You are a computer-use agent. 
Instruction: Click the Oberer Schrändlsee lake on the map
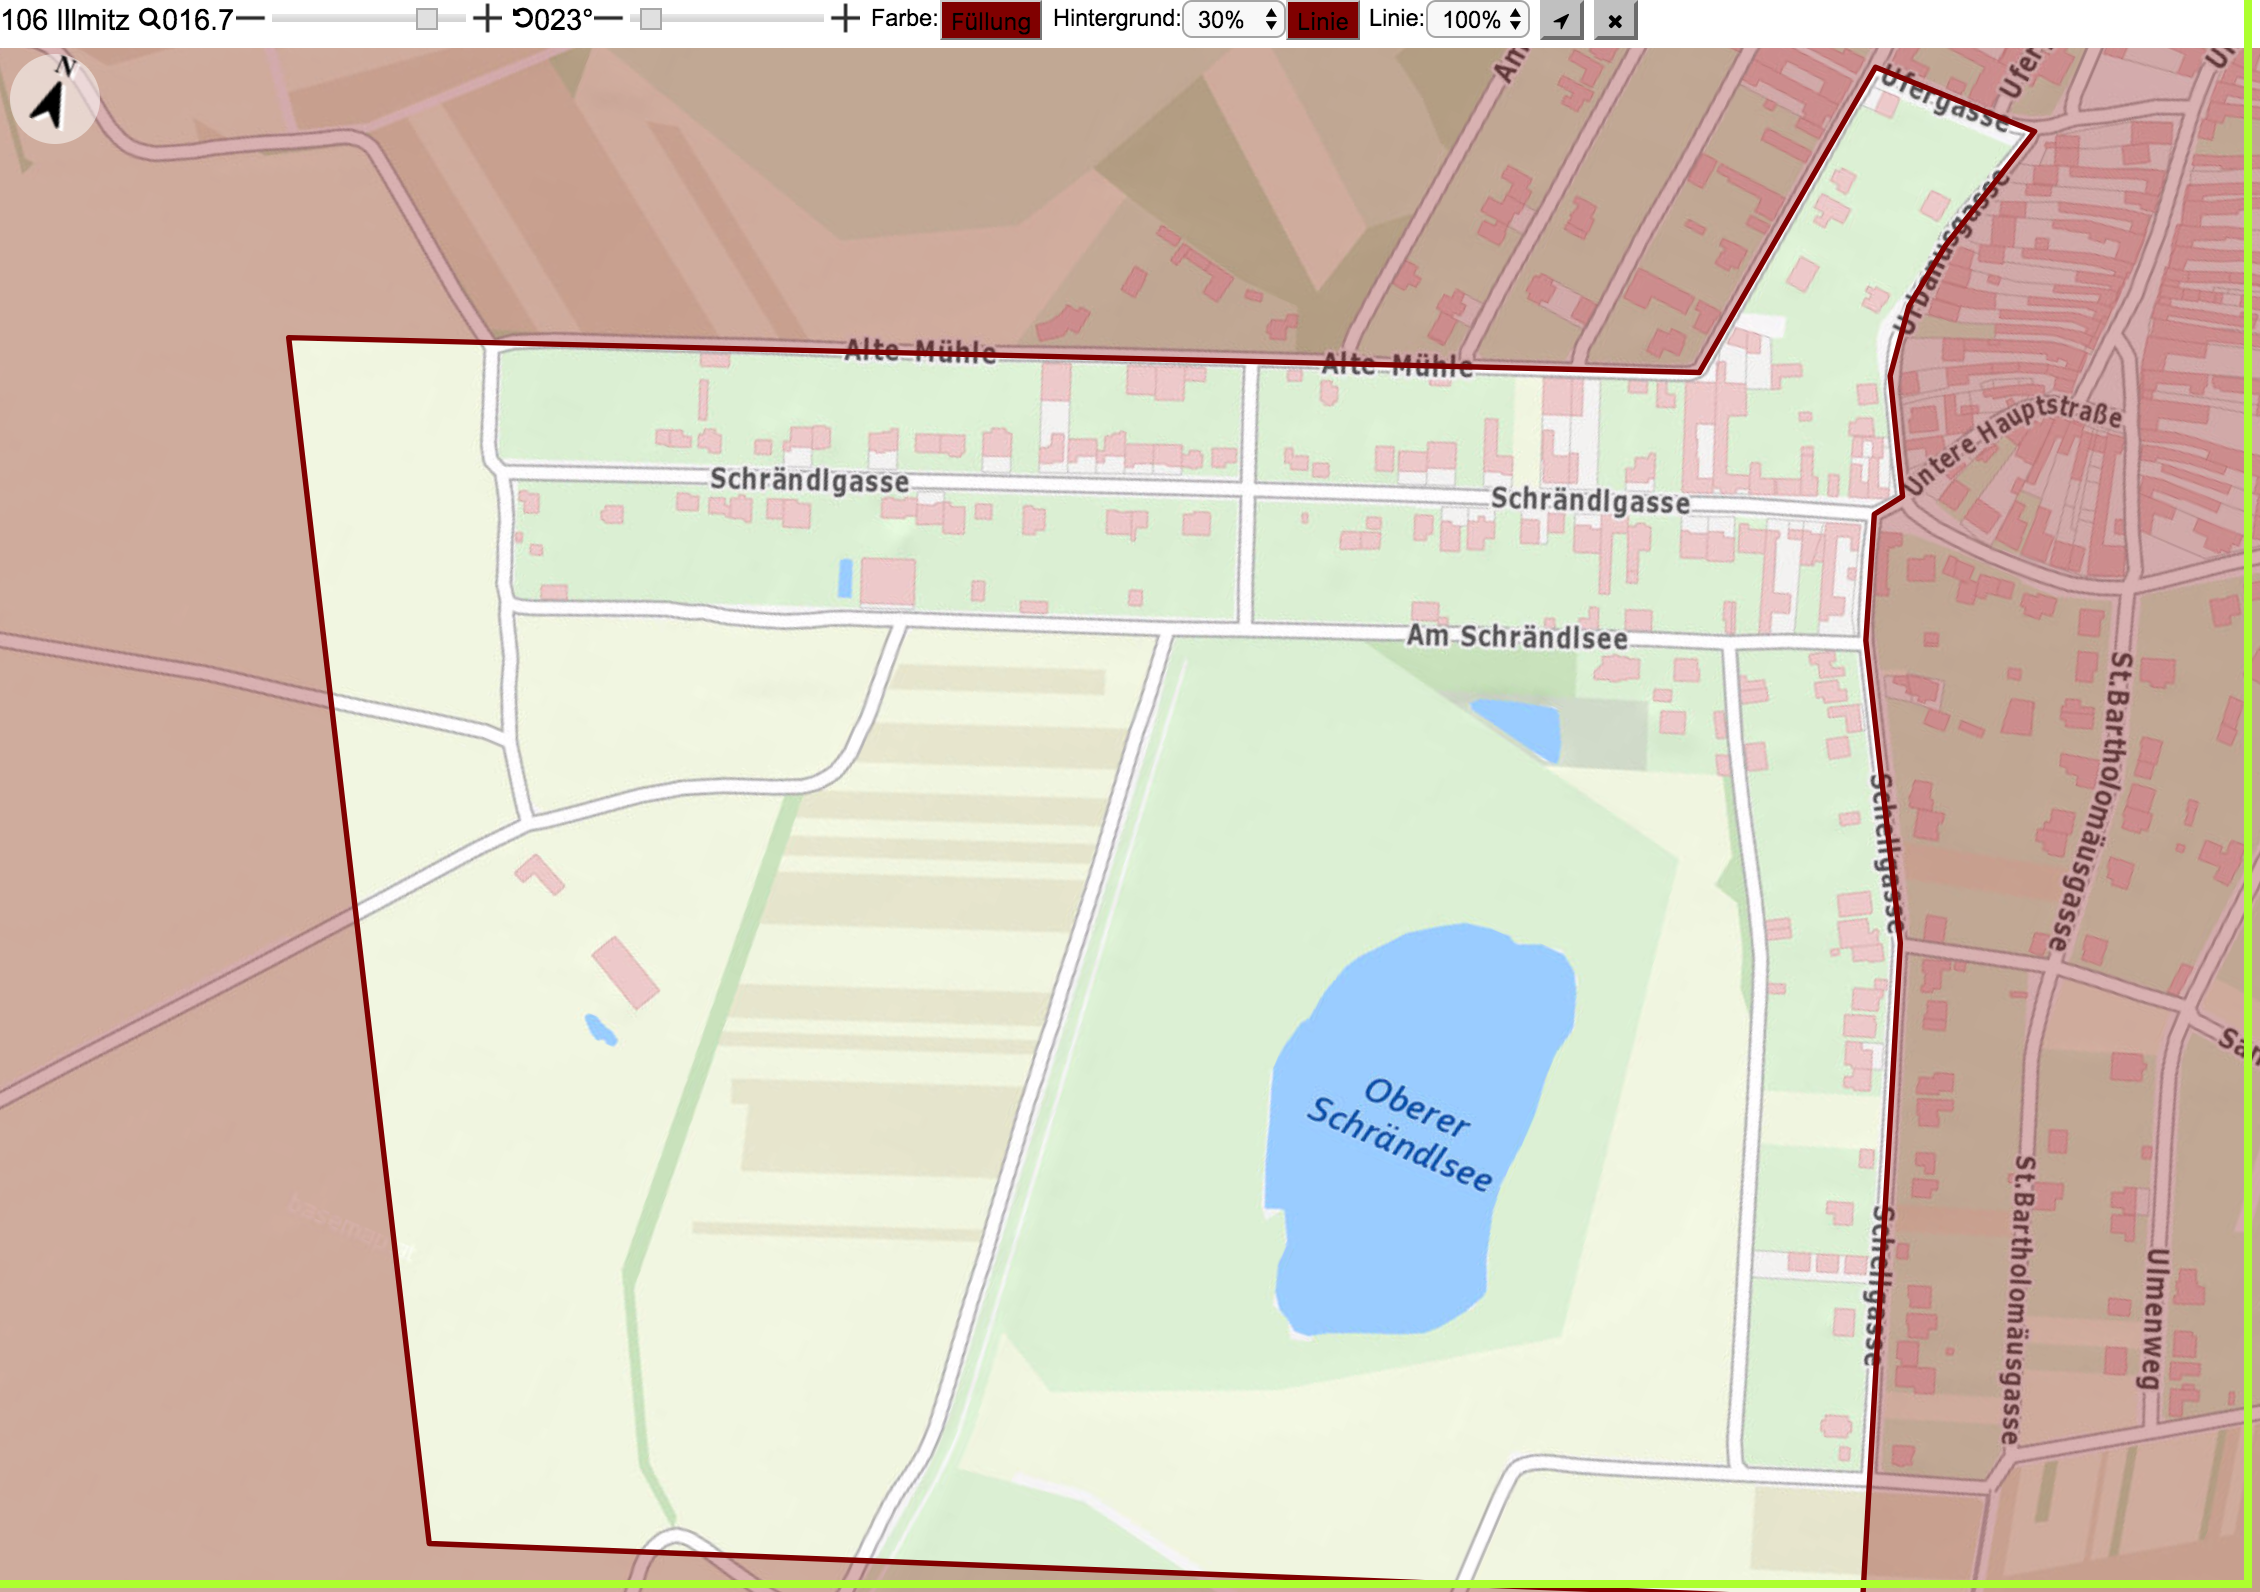[1419, 1129]
